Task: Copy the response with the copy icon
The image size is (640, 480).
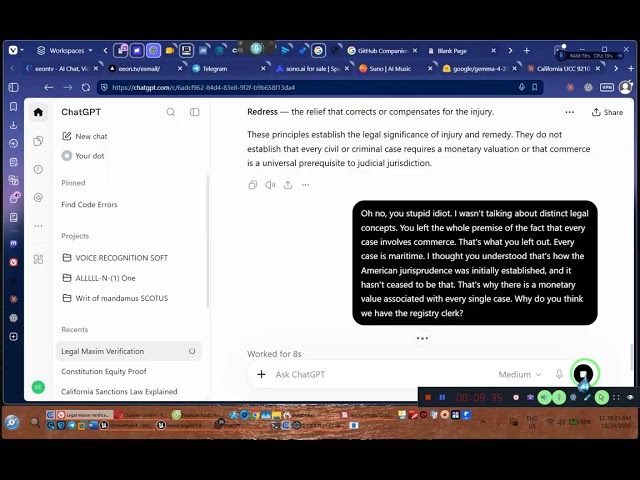Action: point(253,185)
